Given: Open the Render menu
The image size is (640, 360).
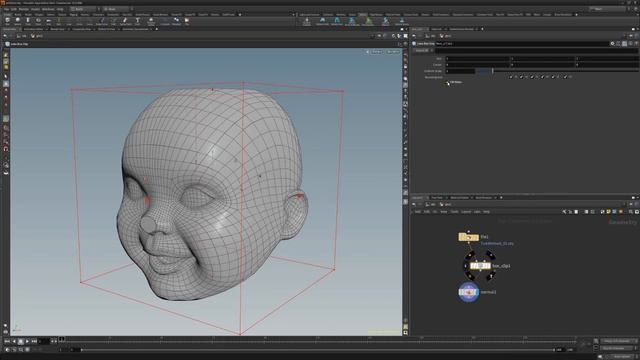Looking at the screenshot, I should 24,9.
